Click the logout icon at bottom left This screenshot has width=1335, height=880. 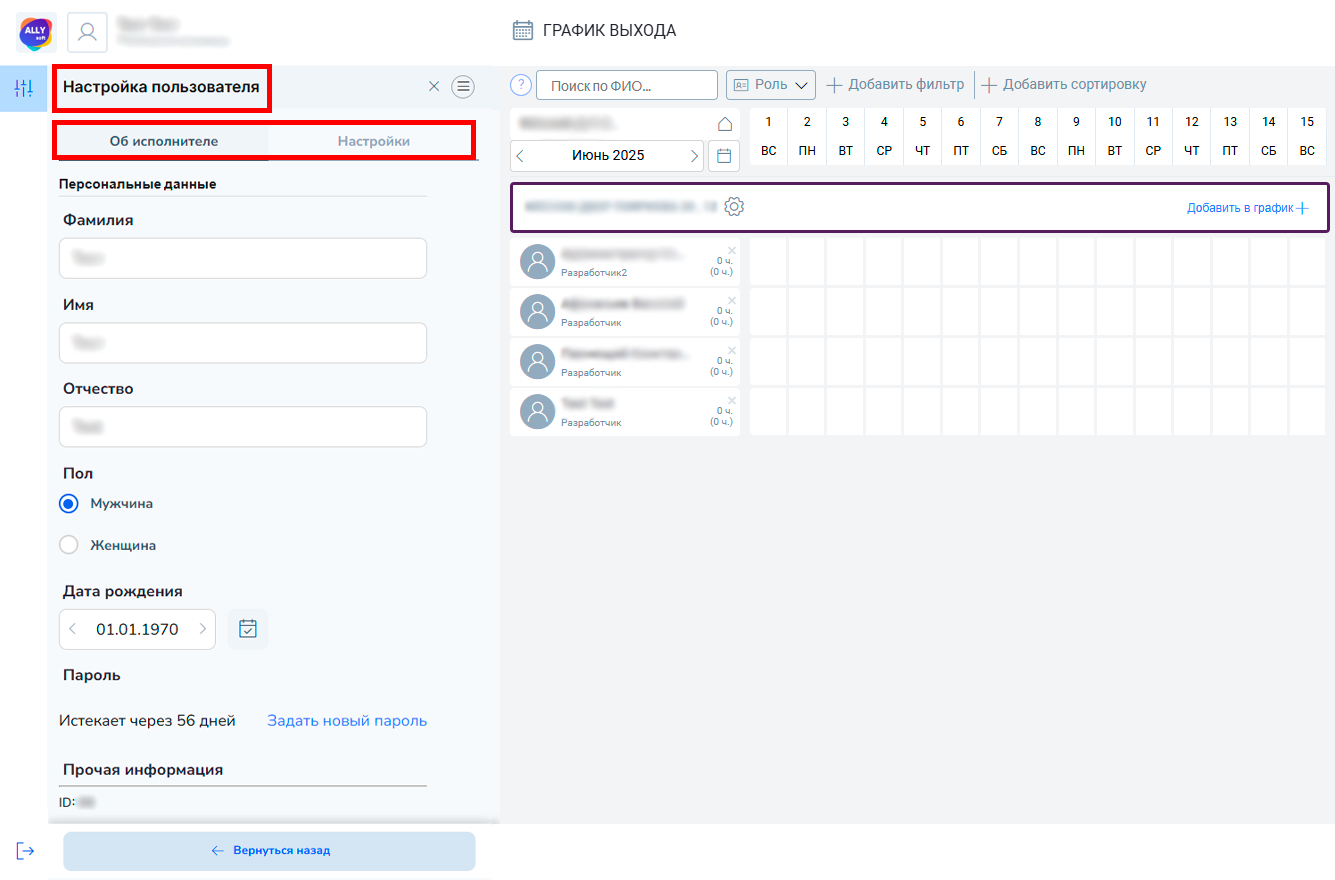pyautogui.click(x=26, y=850)
